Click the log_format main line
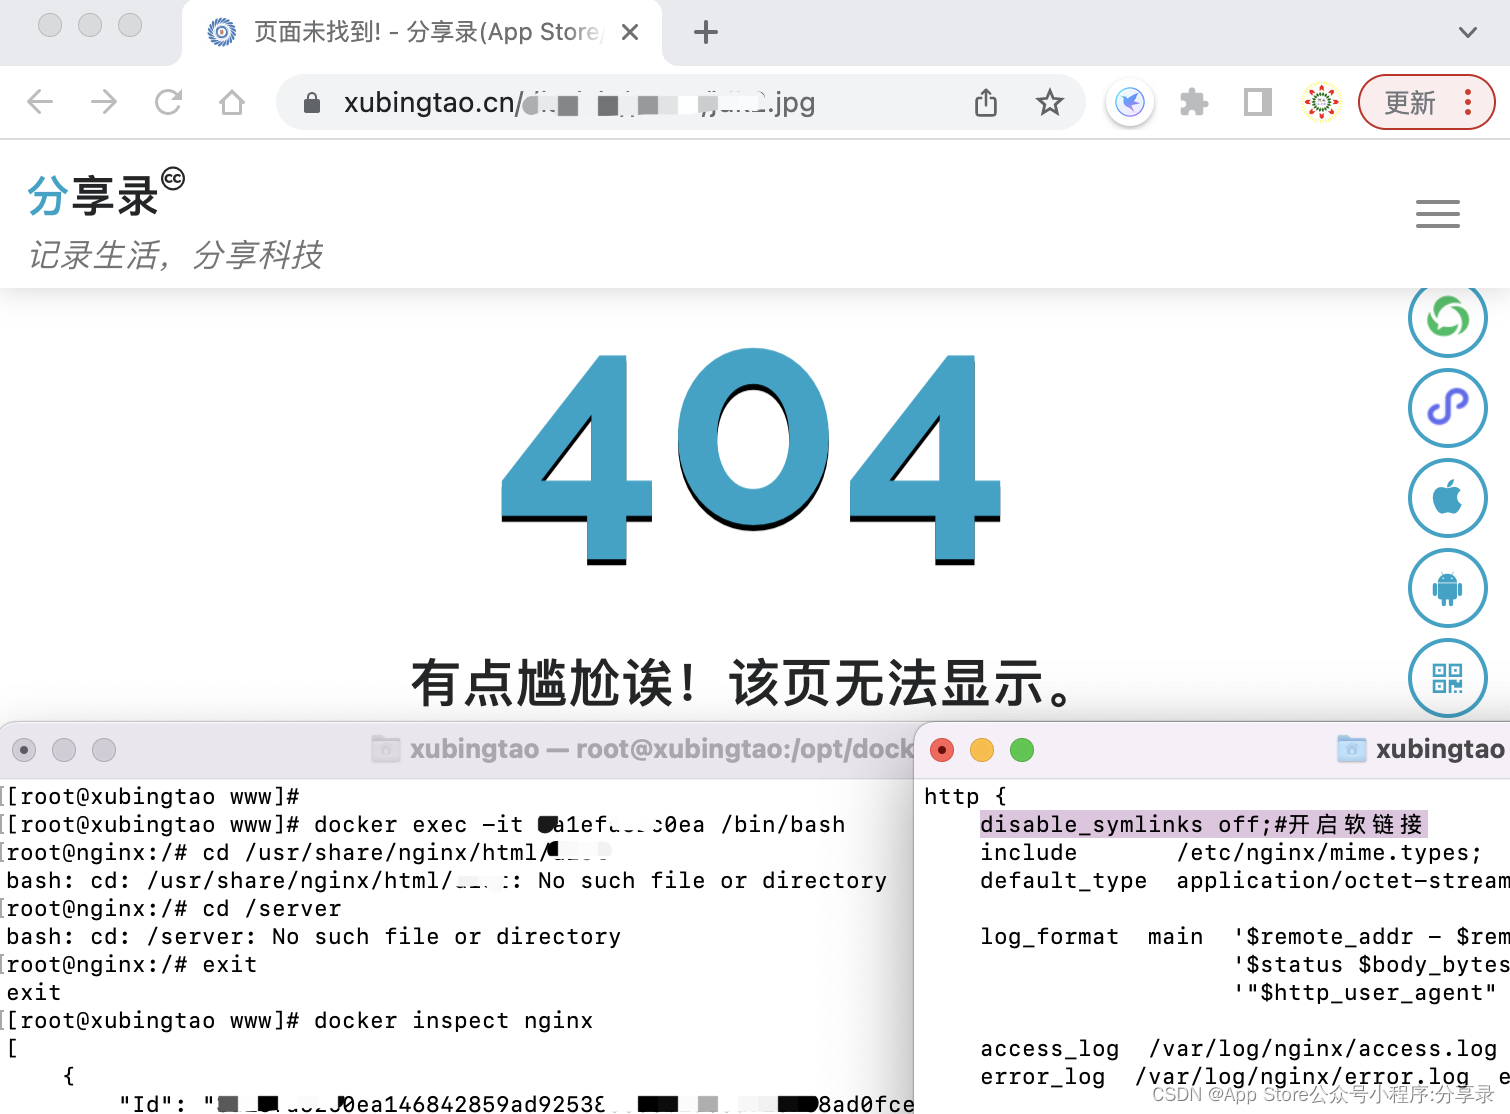This screenshot has height=1114, width=1510. 1244,936
